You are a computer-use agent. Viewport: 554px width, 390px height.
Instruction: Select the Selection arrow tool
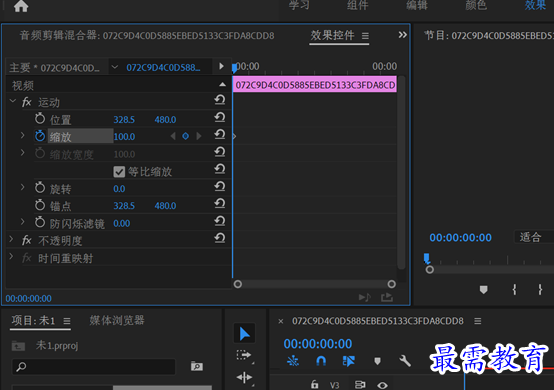[244, 333]
